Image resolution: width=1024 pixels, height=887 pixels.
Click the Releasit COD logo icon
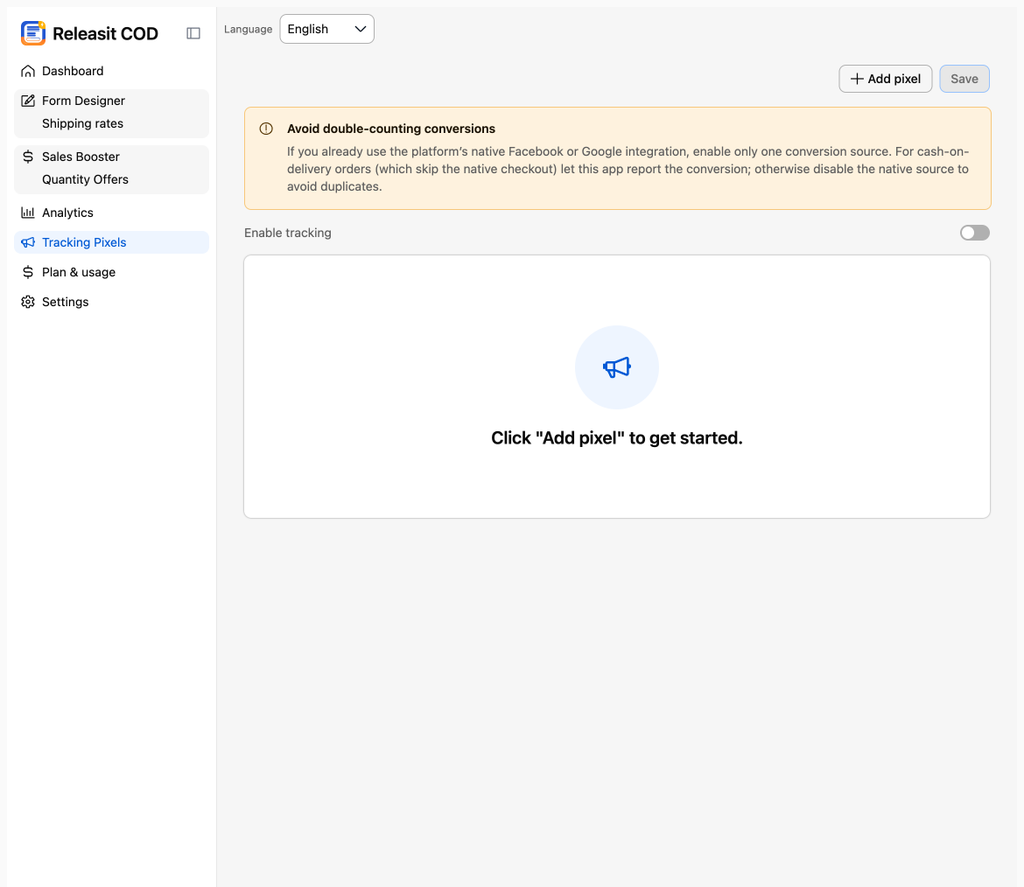(33, 33)
